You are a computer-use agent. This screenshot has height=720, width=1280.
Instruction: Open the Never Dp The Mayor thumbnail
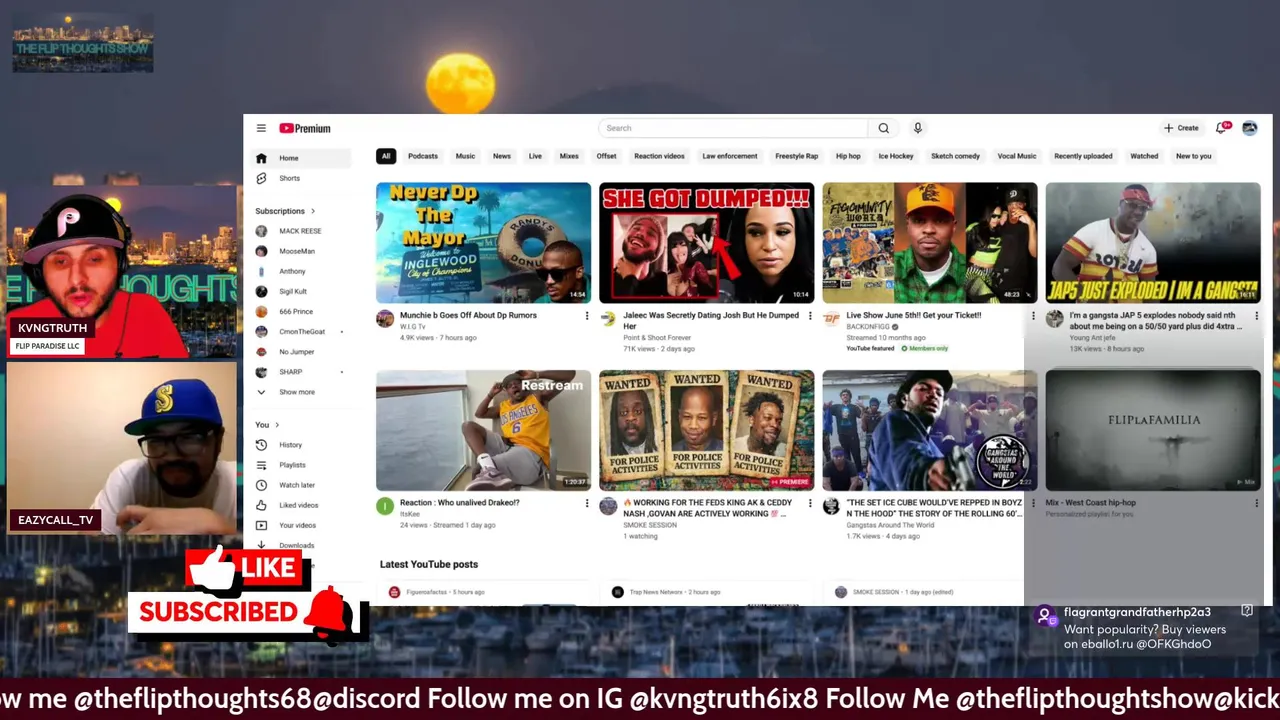(483, 242)
